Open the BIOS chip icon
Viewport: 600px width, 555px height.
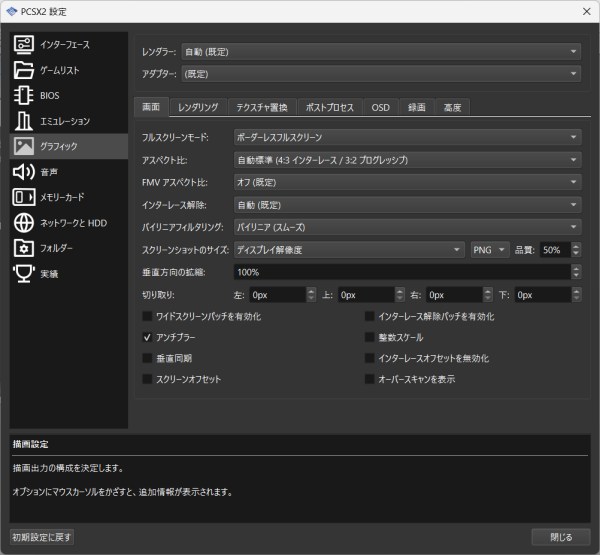pyautogui.click(x=24, y=95)
